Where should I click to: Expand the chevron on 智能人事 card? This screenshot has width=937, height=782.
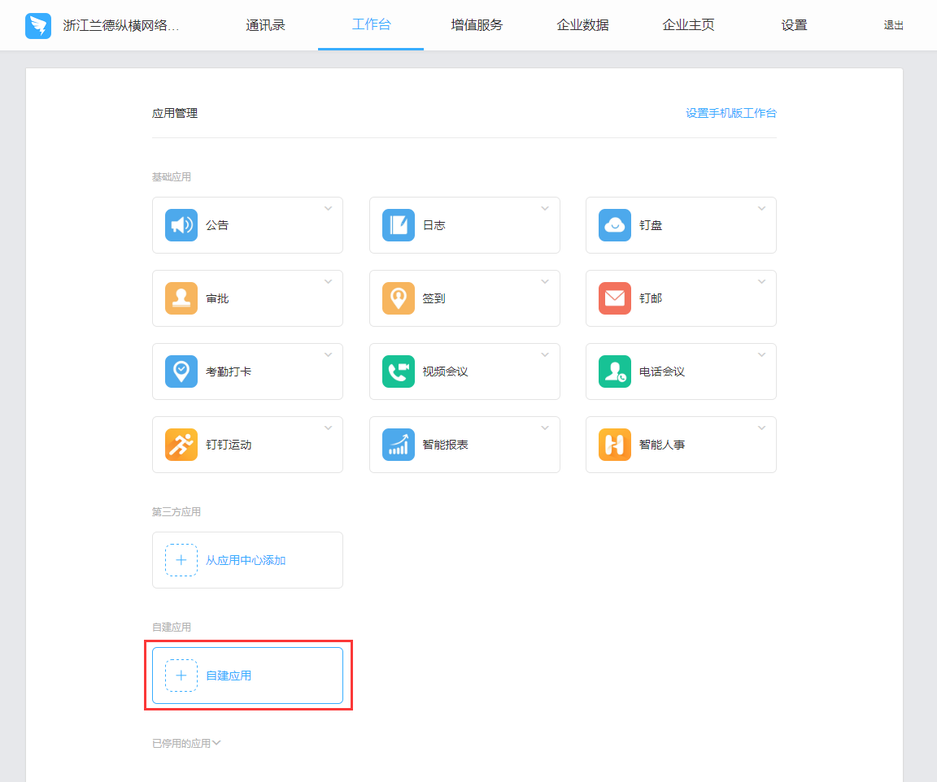[x=762, y=428]
